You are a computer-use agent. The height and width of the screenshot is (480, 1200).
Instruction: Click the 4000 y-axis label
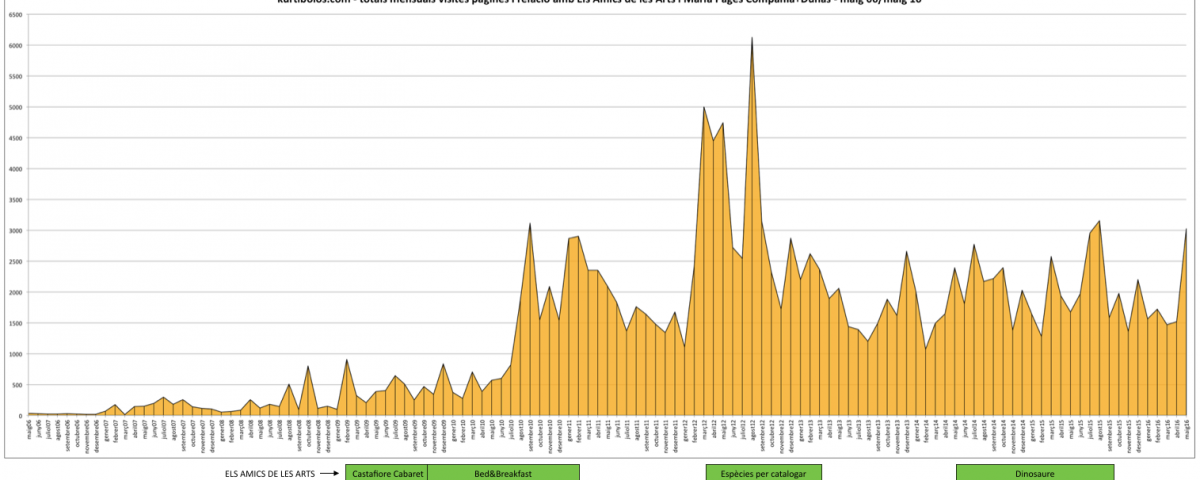click(x=13, y=169)
